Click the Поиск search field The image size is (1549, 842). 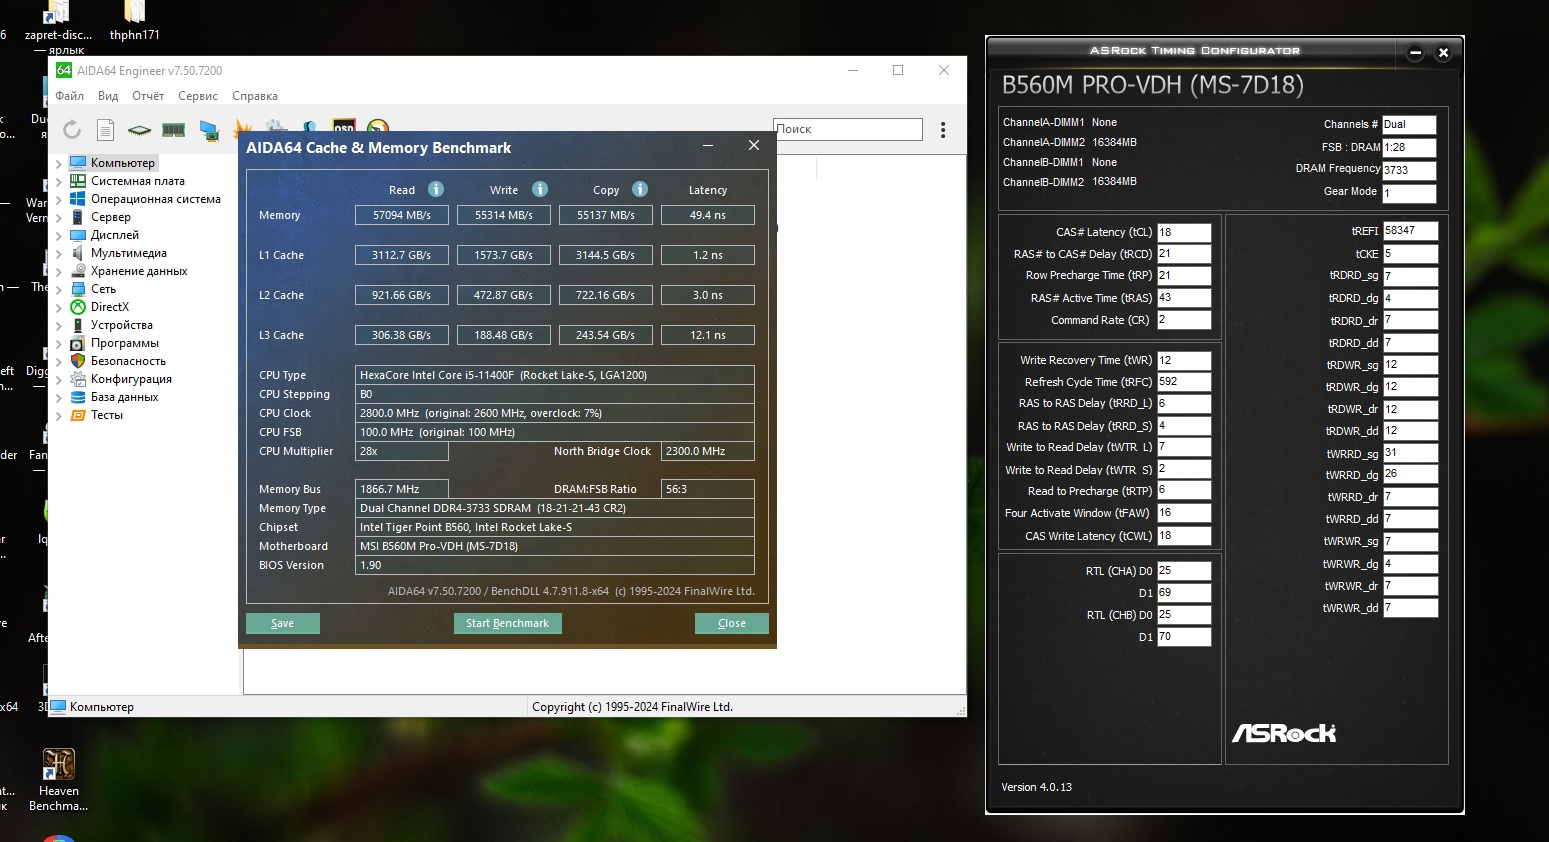coord(848,129)
